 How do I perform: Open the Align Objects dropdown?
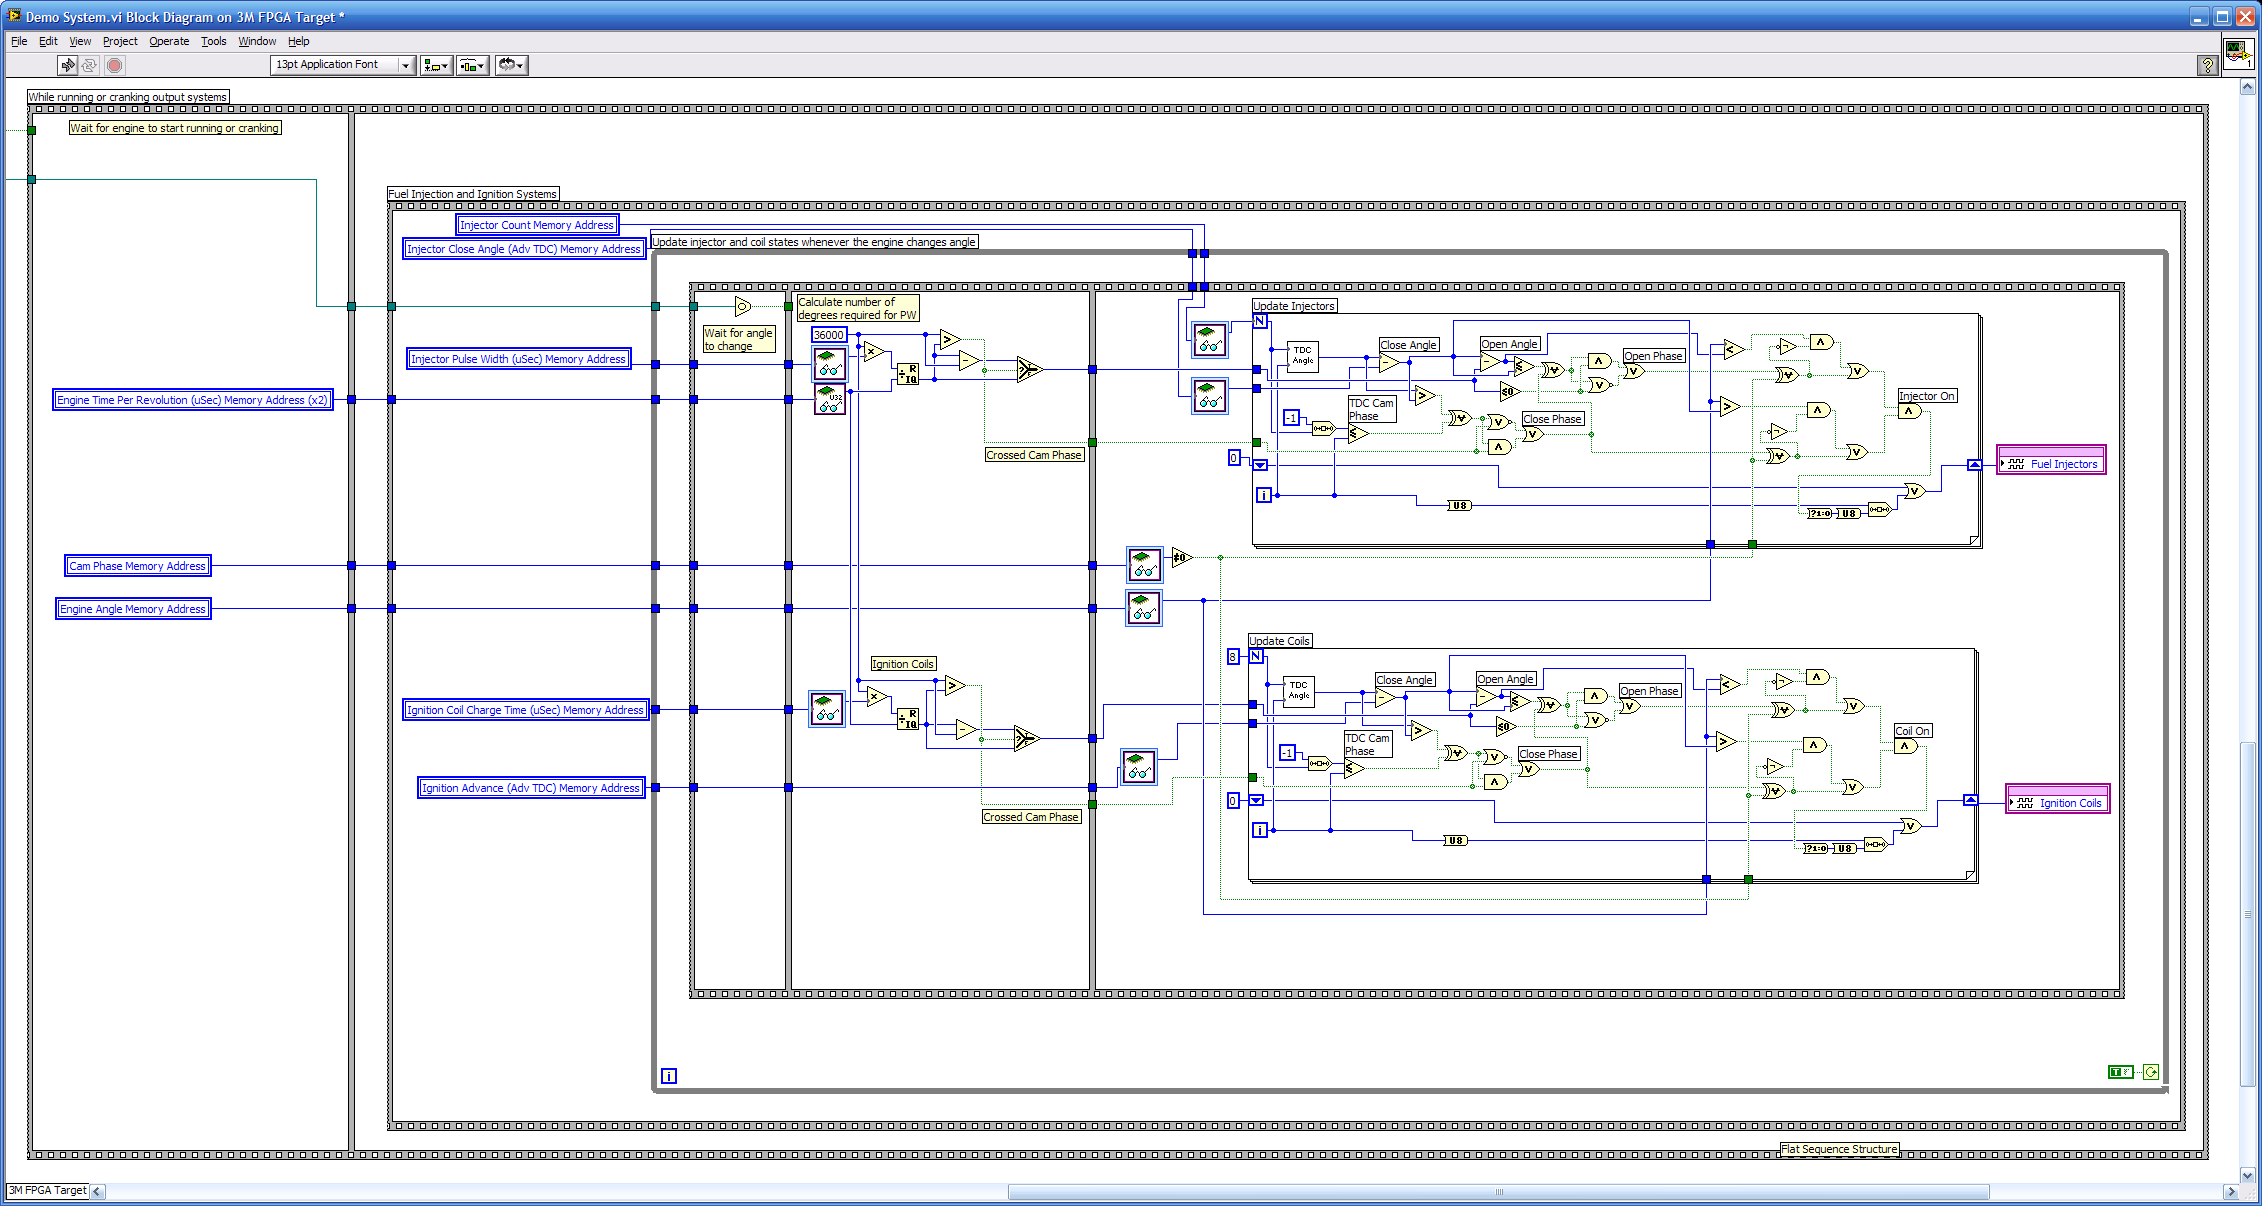click(436, 65)
